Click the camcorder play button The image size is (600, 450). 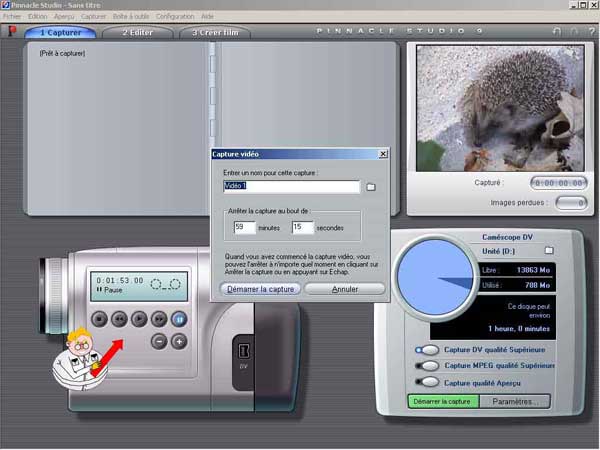[x=139, y=319]
